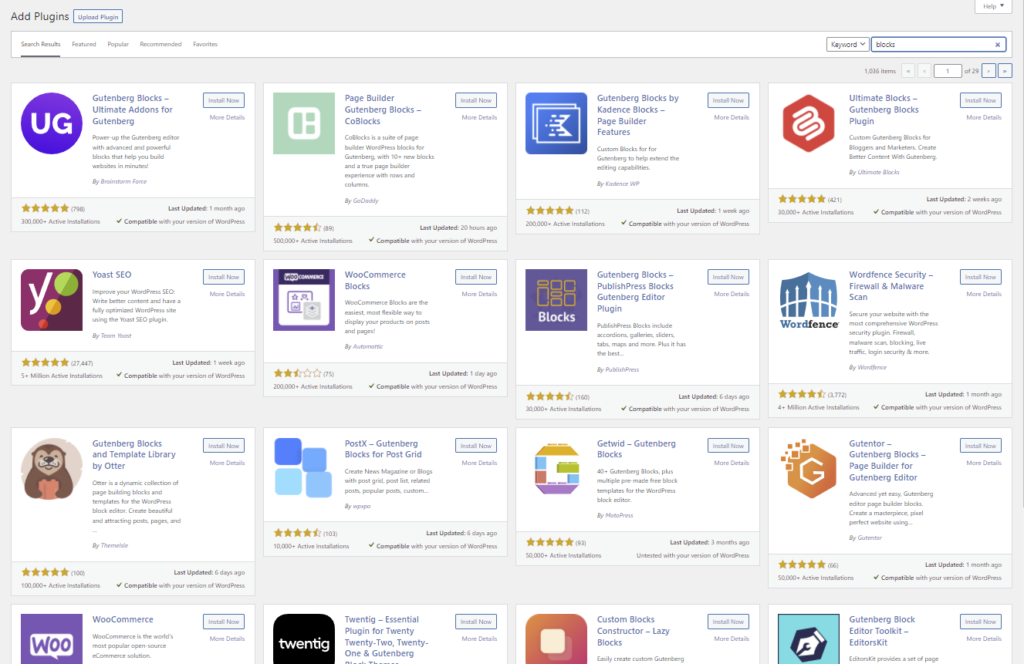This screenshot has height=664, width=1024.
Task: Install the Ultimate Blocks Gutenberg plugin
Action: [981, 101]
